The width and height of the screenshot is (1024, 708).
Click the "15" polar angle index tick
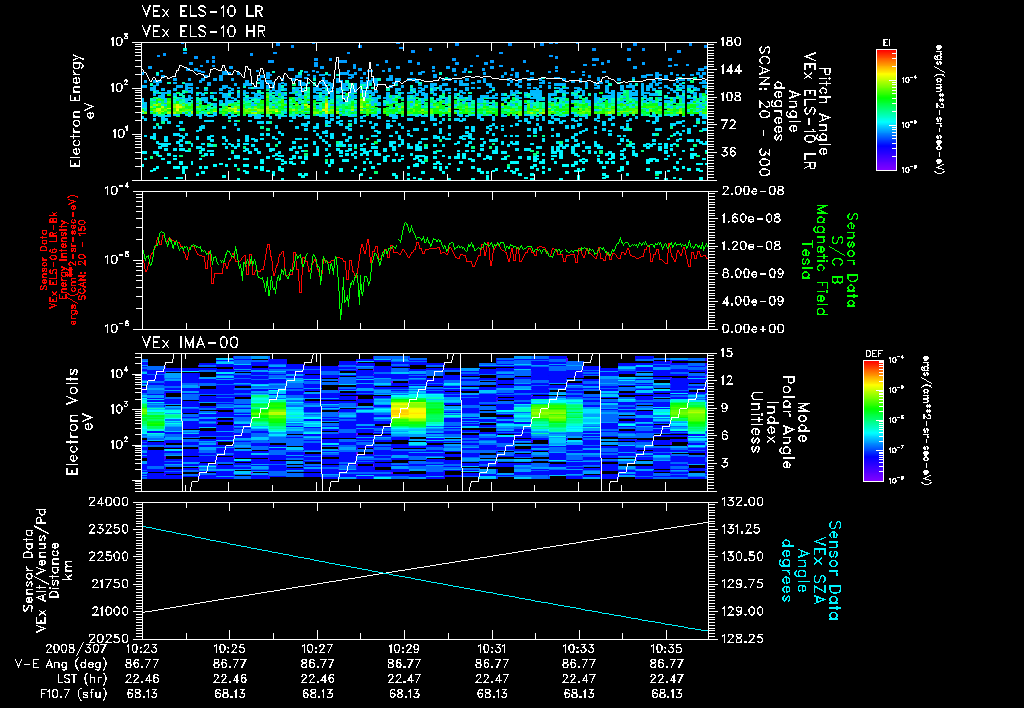click(726, 353)
